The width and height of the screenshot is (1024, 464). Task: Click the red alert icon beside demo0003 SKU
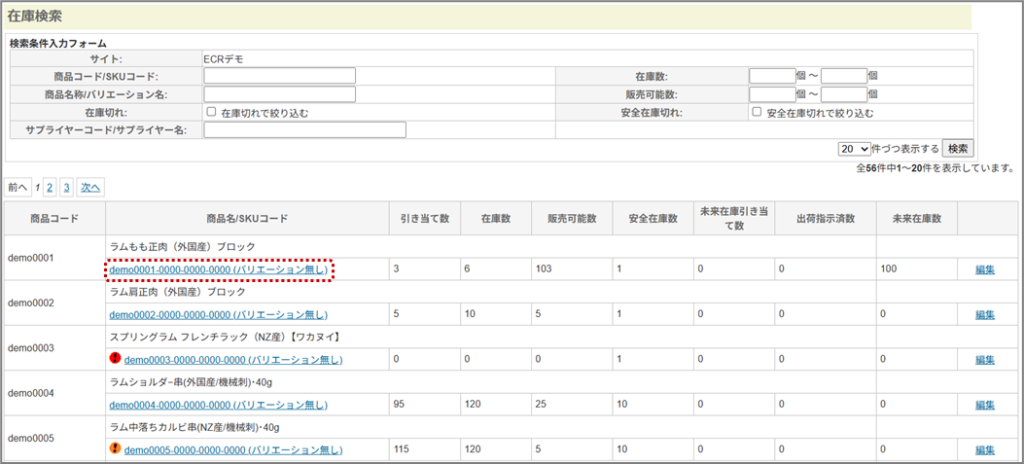coord(115,359)
